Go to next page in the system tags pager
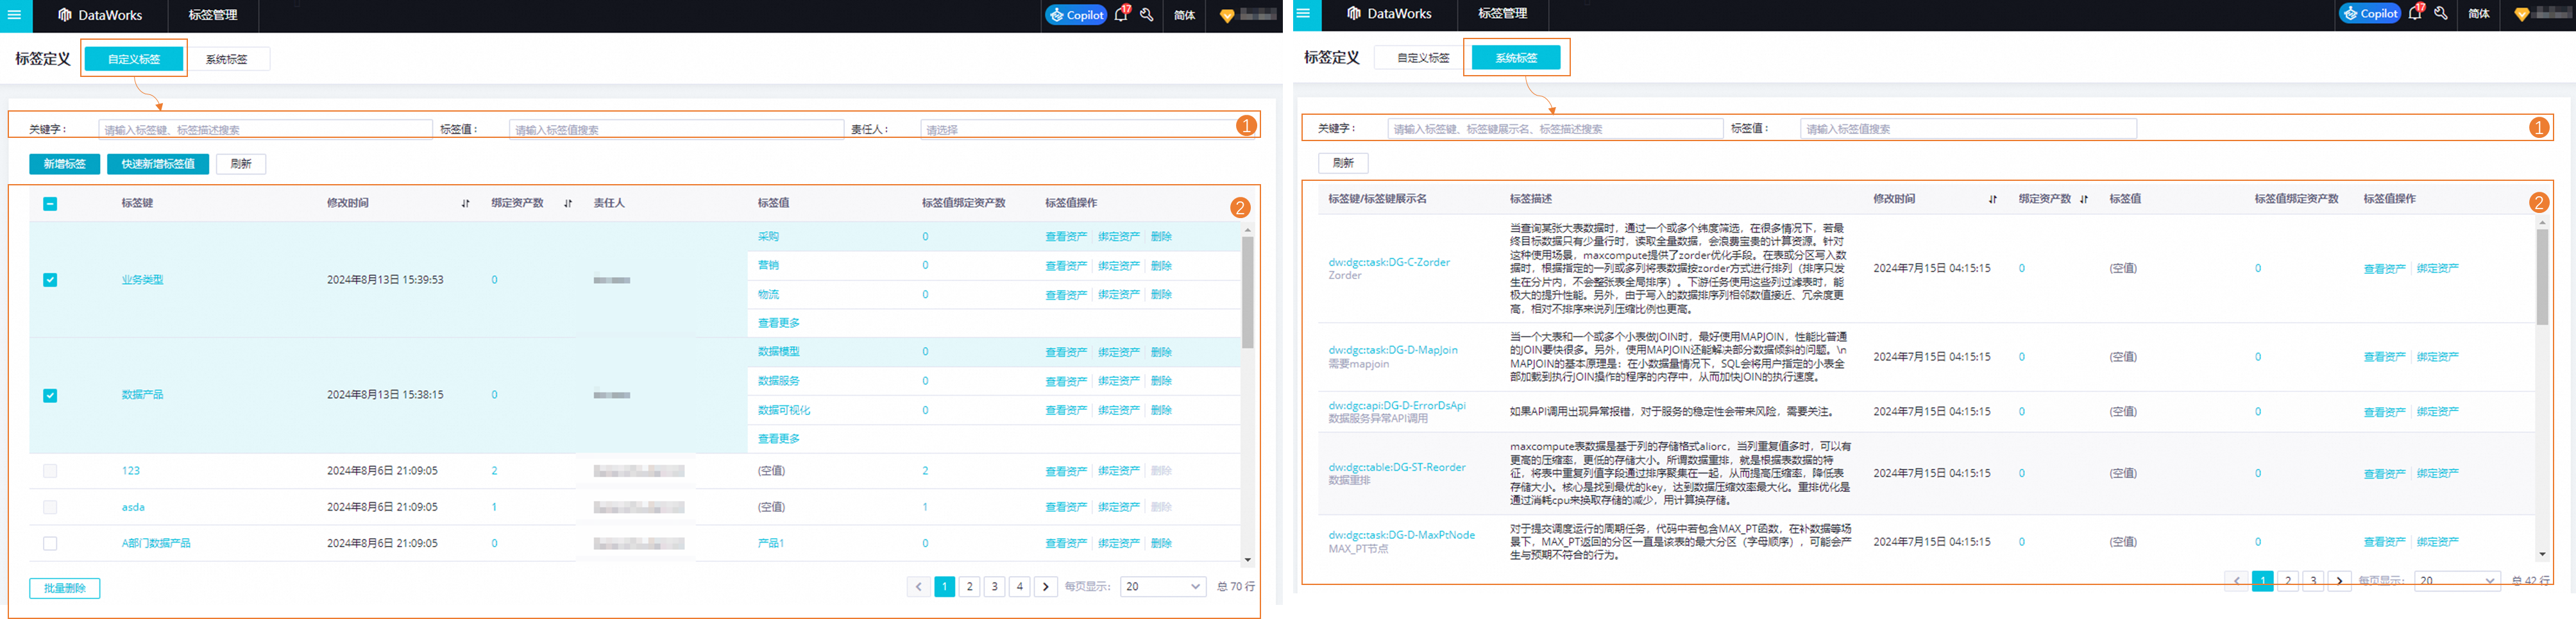This screenshot has width=2576, height=619. 2339,581
